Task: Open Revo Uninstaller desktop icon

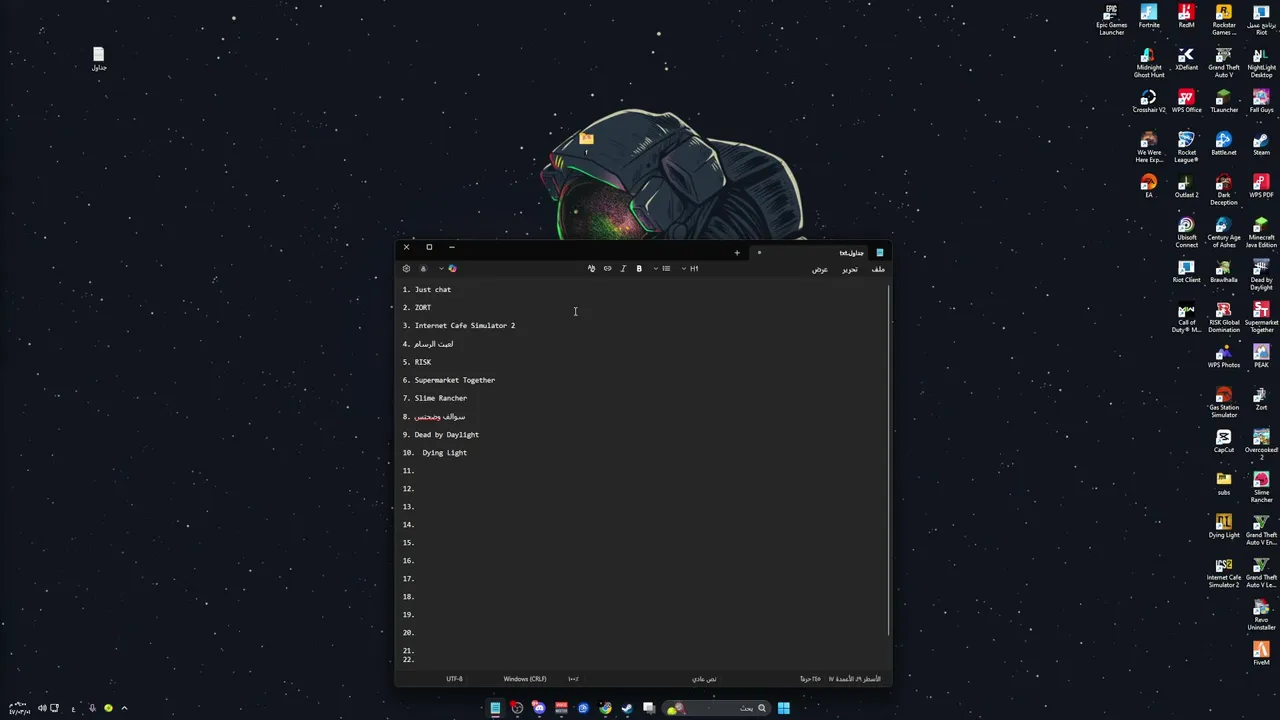Action: (1261, 615)
